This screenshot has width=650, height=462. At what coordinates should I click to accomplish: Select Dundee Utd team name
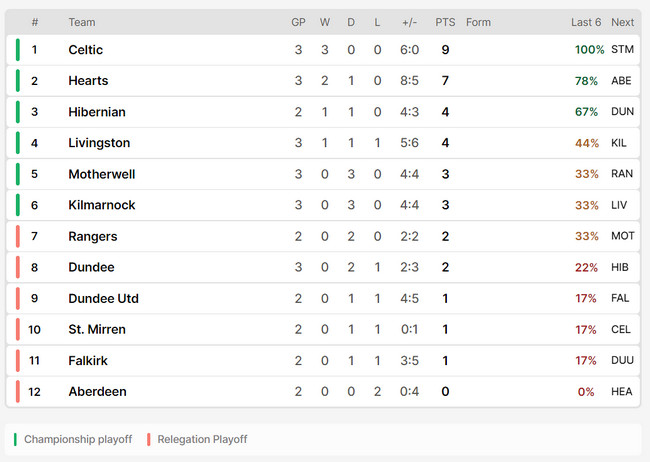coord(103,298)
